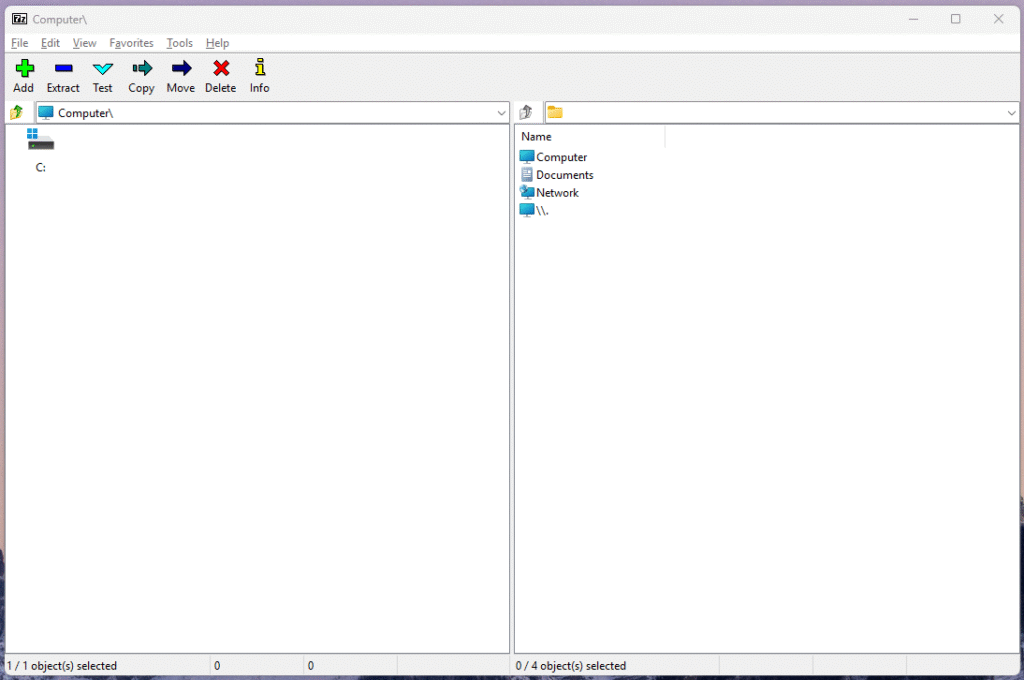This screenshot has width=1024, height=680.
Task: Select the Network entry in the right panel
Action: pyautogui.click(x=556, y=192)
